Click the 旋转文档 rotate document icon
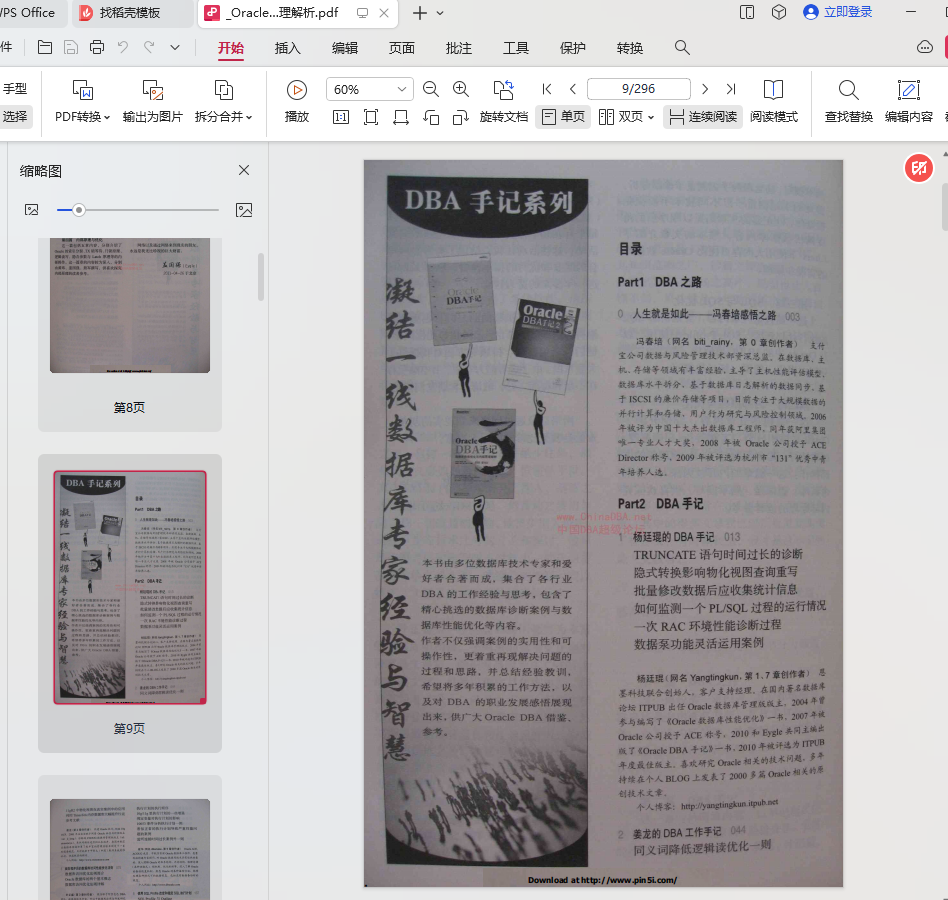Image resolution: width=948 pixels, height=900 pixels. coord(503,90)
